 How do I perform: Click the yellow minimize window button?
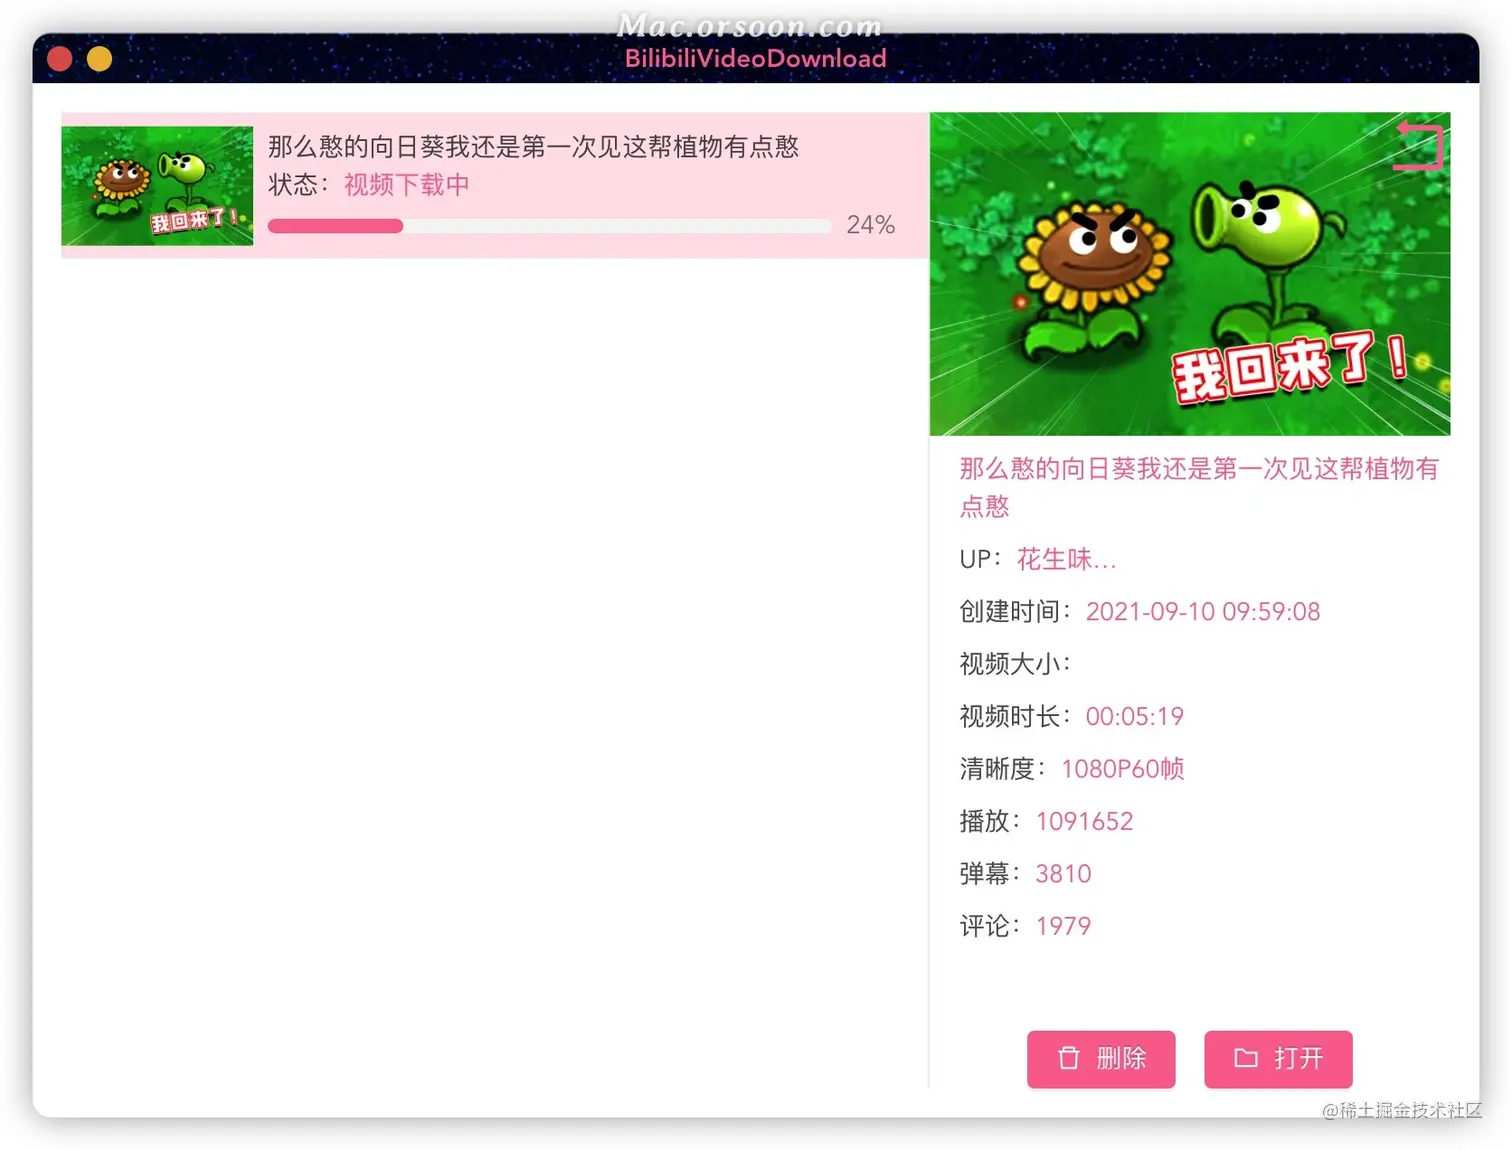click(x=100, y=59)
